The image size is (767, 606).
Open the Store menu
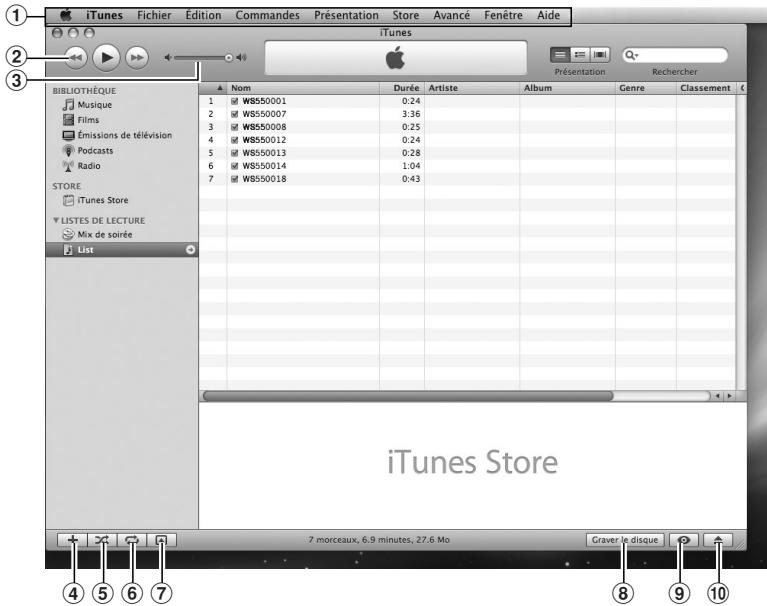pos(406,15)
